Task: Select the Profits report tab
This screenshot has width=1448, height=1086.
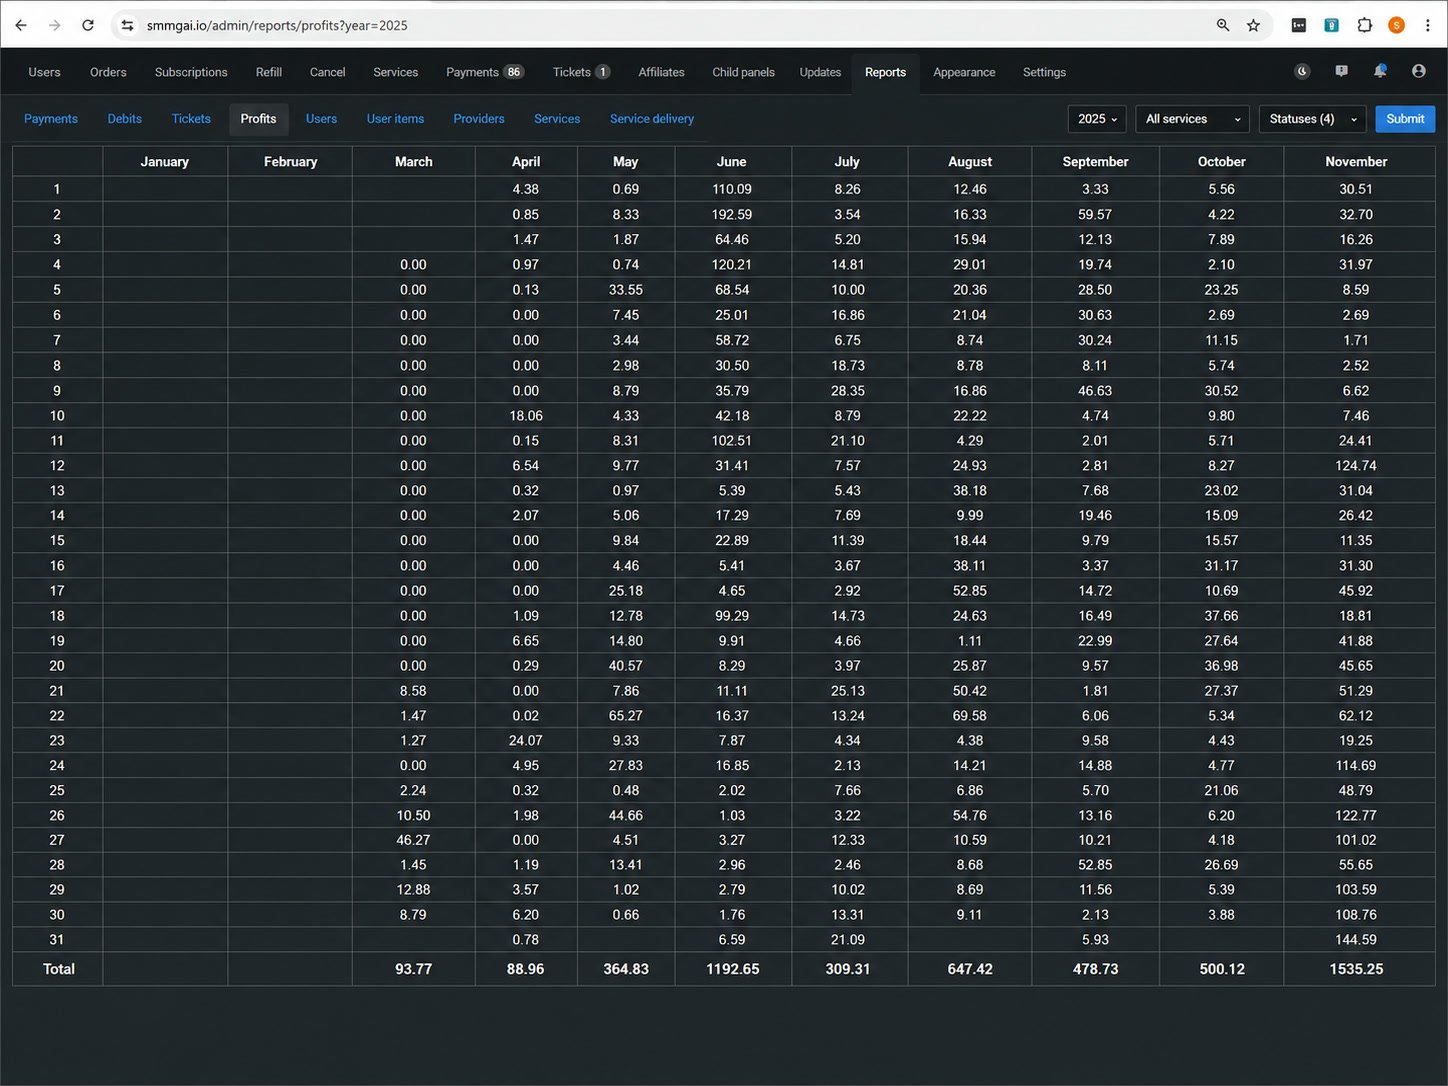Action: coord(258,119)
